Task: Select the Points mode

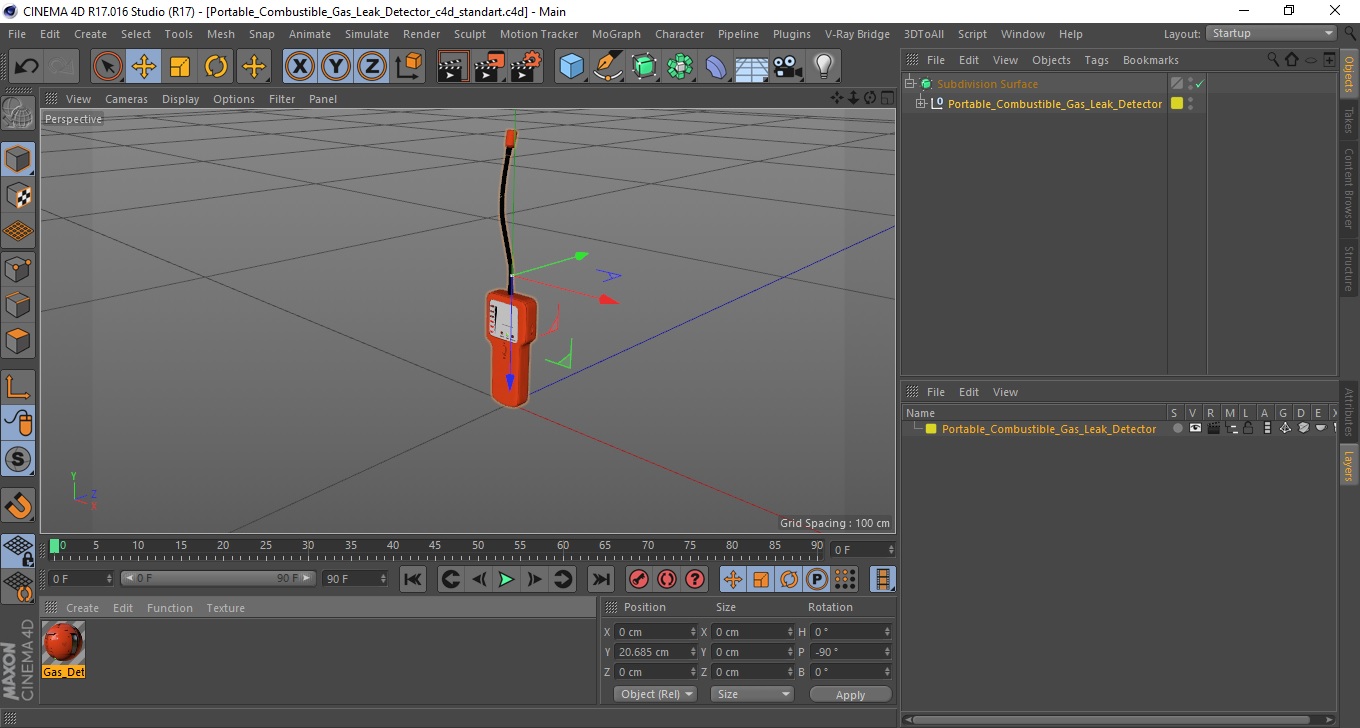Action: pyautogui.click(x=18, y=268)
